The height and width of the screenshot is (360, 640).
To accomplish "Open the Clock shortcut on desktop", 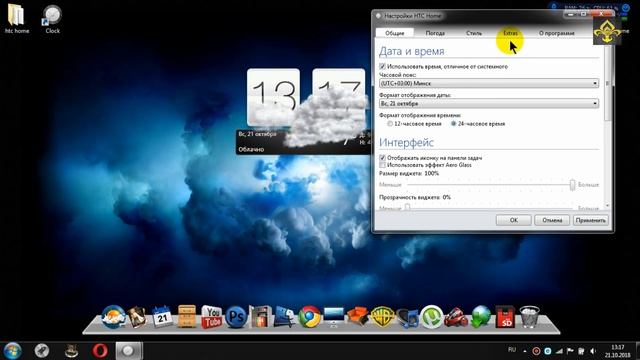I will 52,19.
